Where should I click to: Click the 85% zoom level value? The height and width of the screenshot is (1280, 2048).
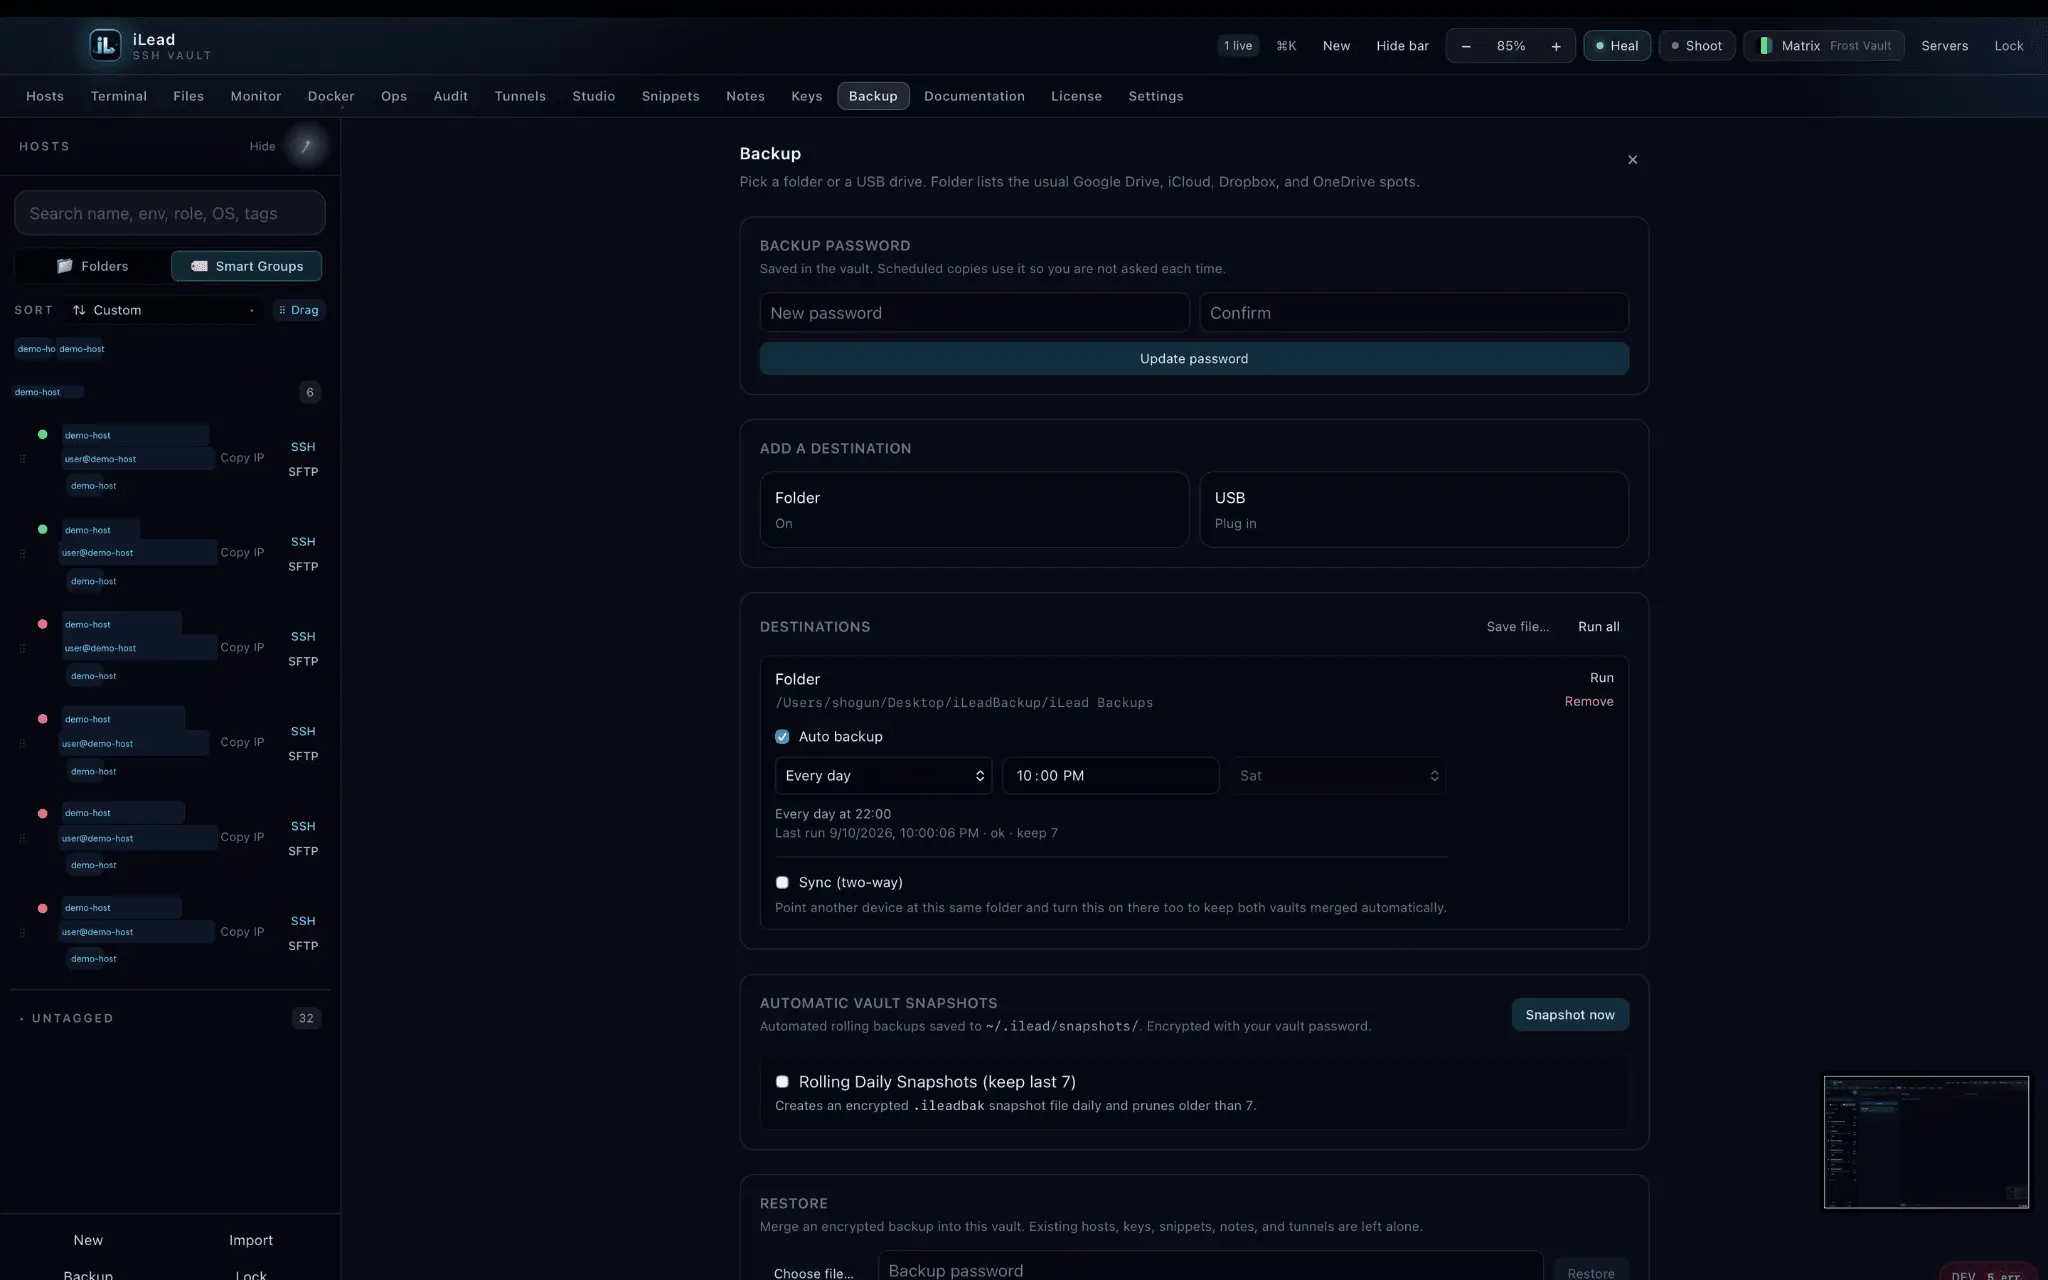pyautogui.click(x=1510, y=46)
